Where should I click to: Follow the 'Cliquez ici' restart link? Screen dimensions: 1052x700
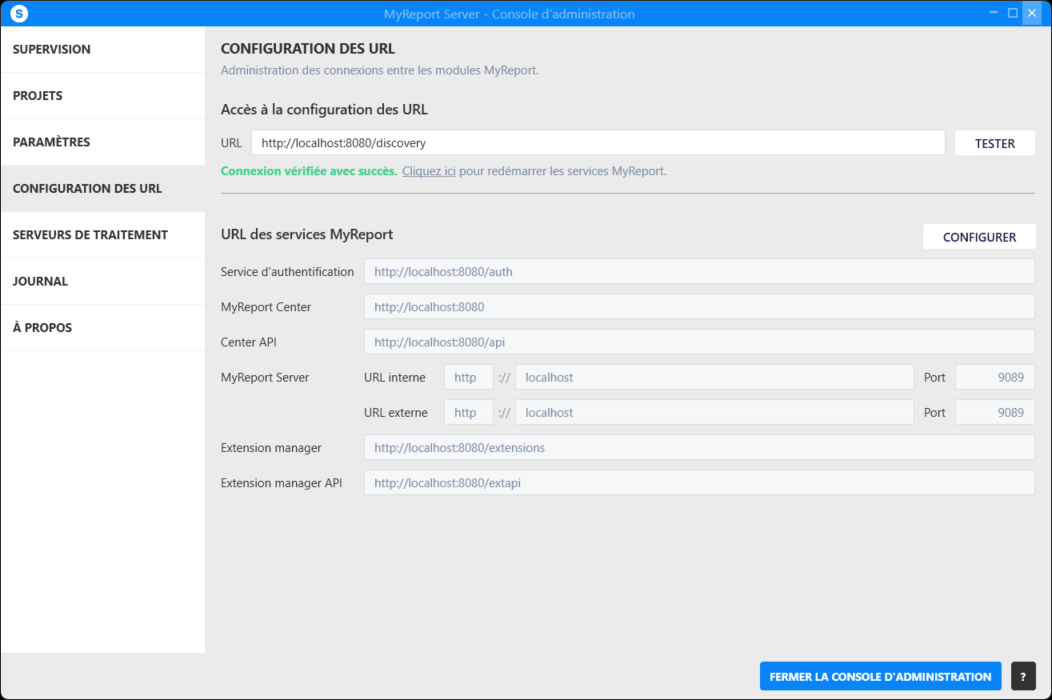click(429, 171)
